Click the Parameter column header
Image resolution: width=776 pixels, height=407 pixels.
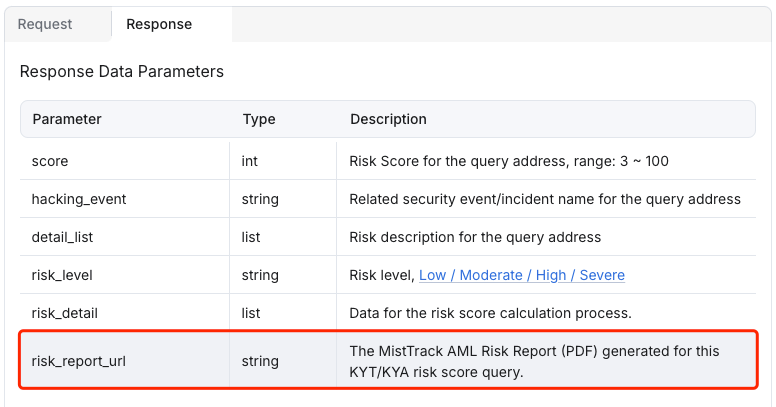pyautogui.click(x=67, y=119)
